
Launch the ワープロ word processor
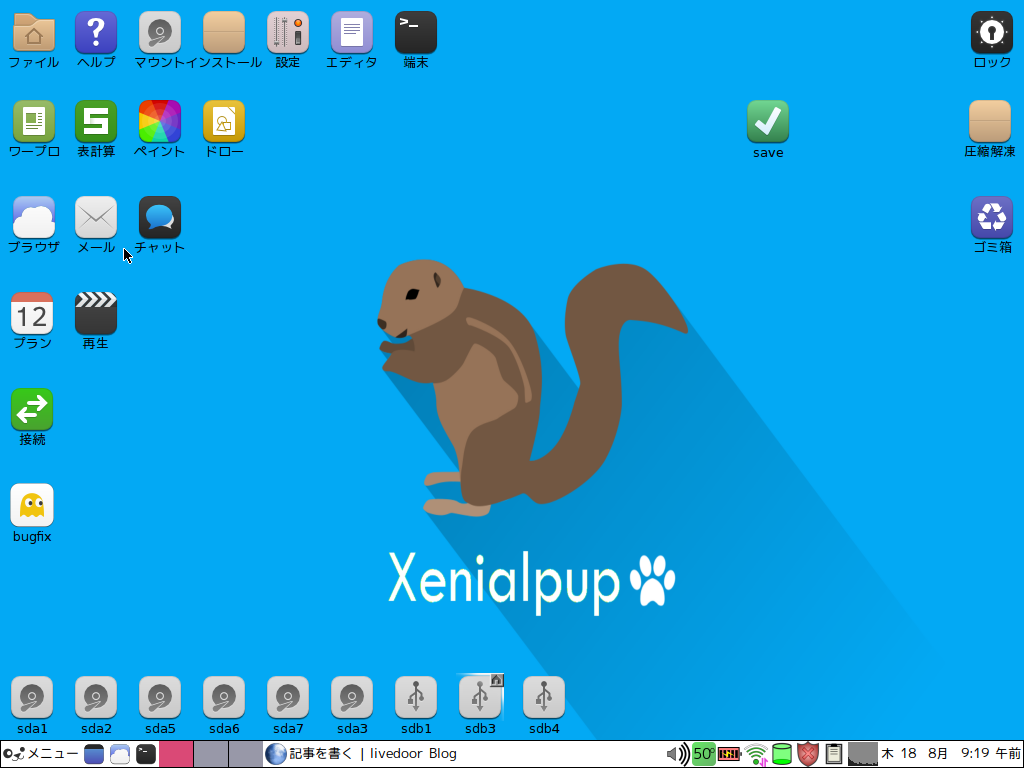tap(33, 121)
